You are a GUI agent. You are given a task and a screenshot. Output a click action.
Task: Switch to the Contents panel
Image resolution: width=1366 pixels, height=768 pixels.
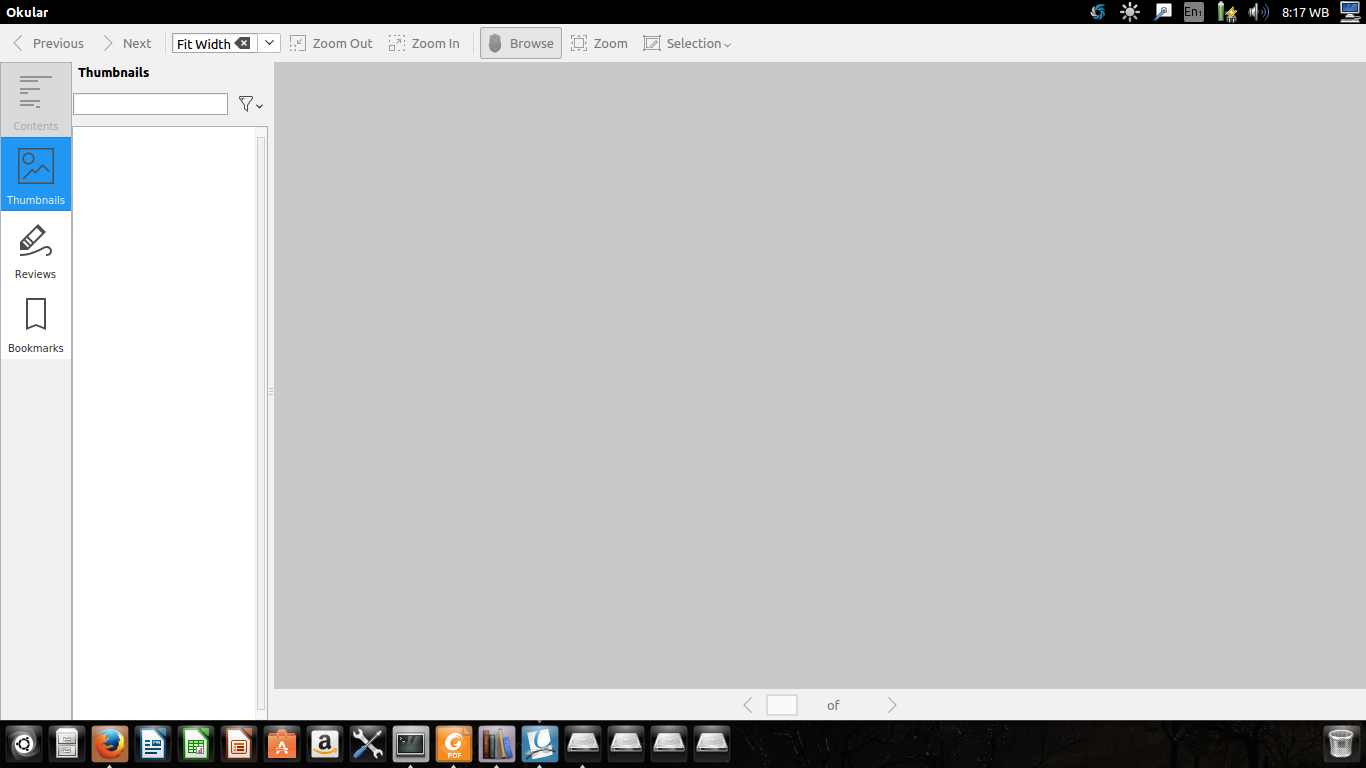click(x=35, y=99)
